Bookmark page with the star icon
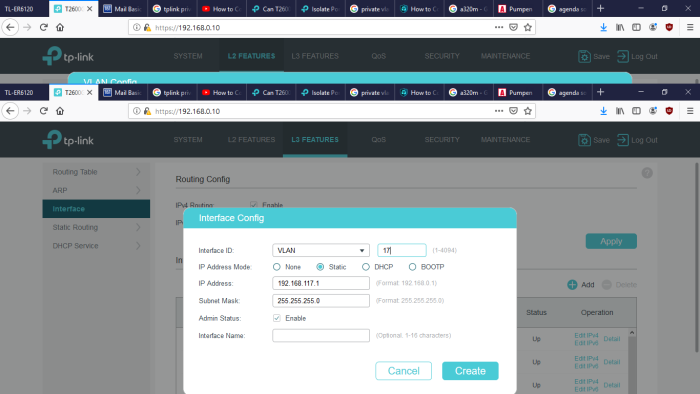This screenshot has height=394, width=700. (x=528, y=111)
